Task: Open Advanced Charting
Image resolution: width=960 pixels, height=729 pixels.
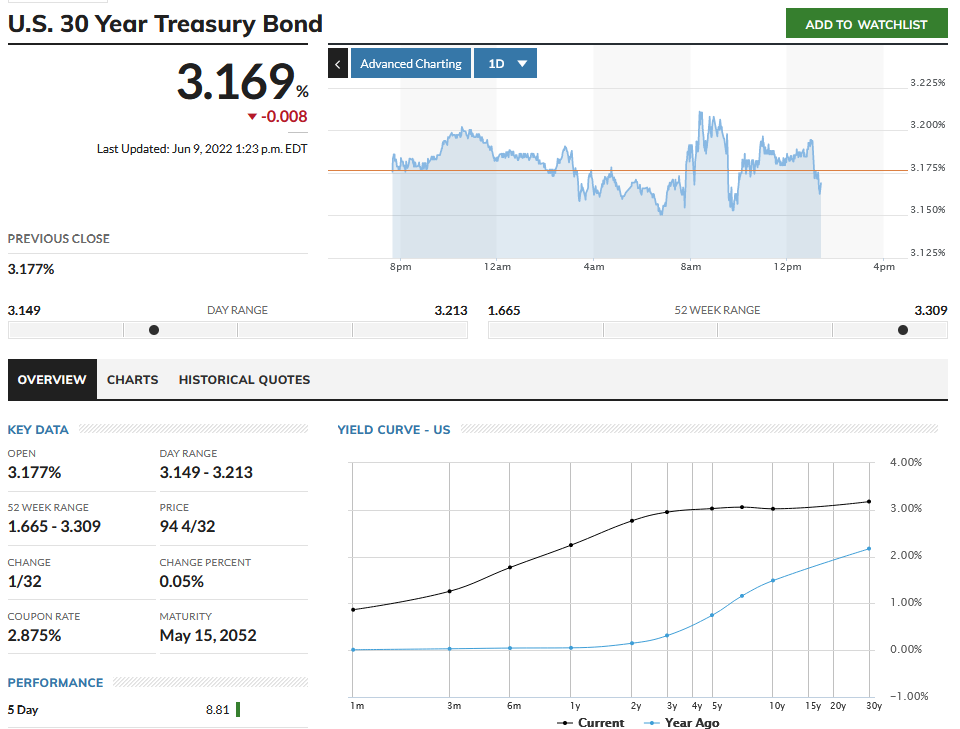Action: click(x=411, y=63)
